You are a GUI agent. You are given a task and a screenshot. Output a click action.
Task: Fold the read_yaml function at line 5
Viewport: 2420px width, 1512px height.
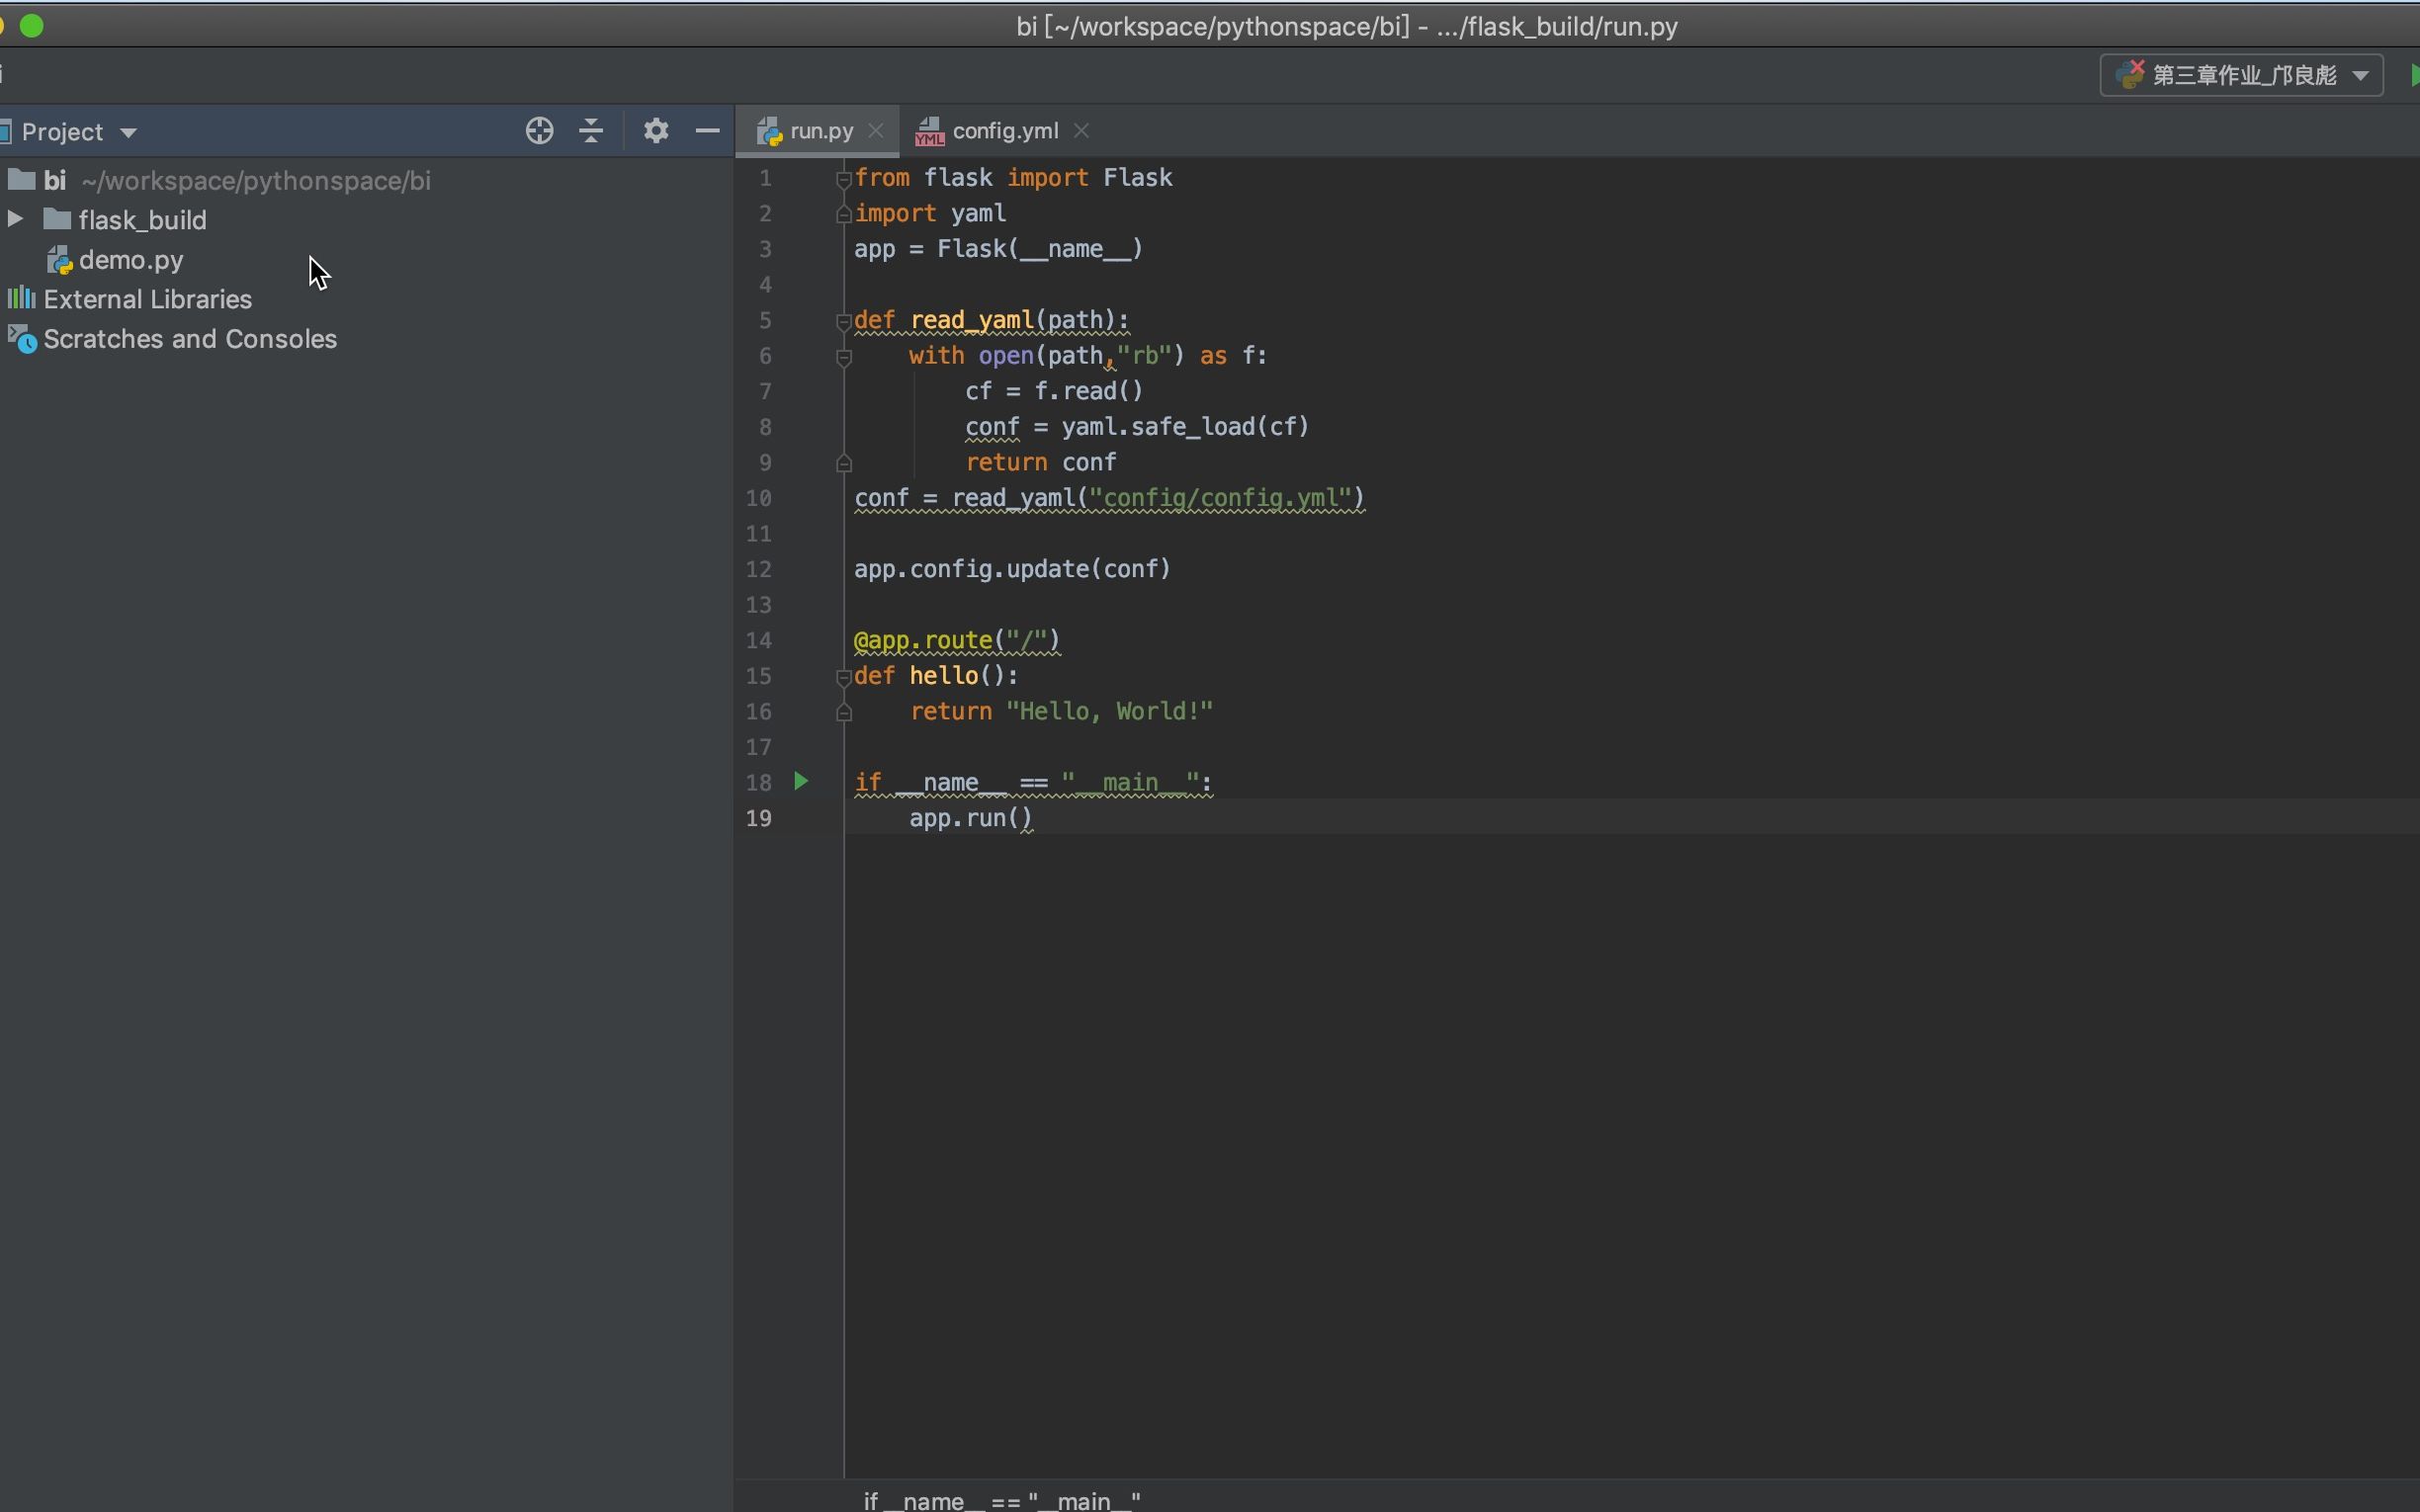pyautogui.click(x=843, y=321)
